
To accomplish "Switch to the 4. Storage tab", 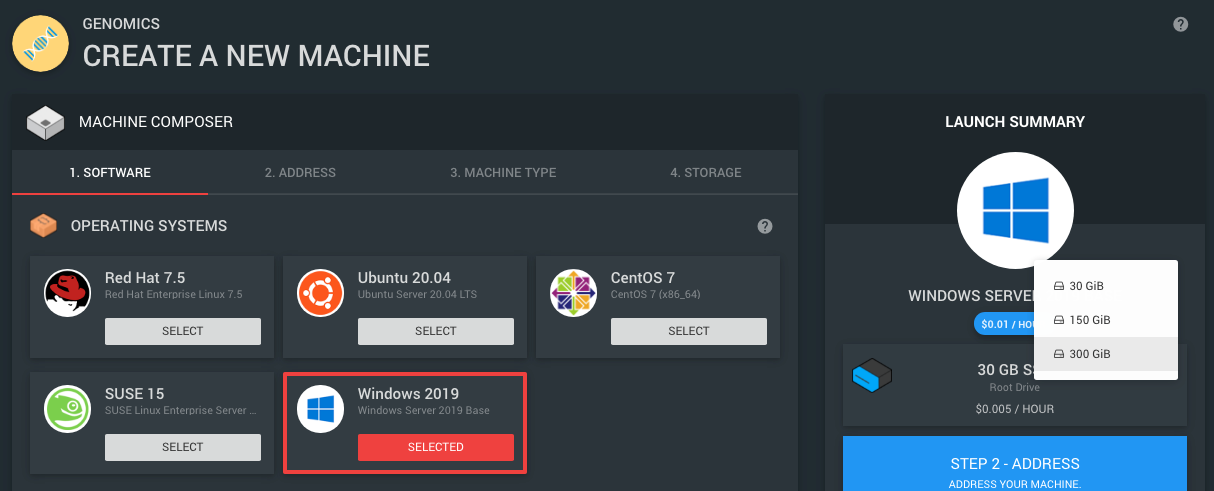I will [x=706, y=172].
